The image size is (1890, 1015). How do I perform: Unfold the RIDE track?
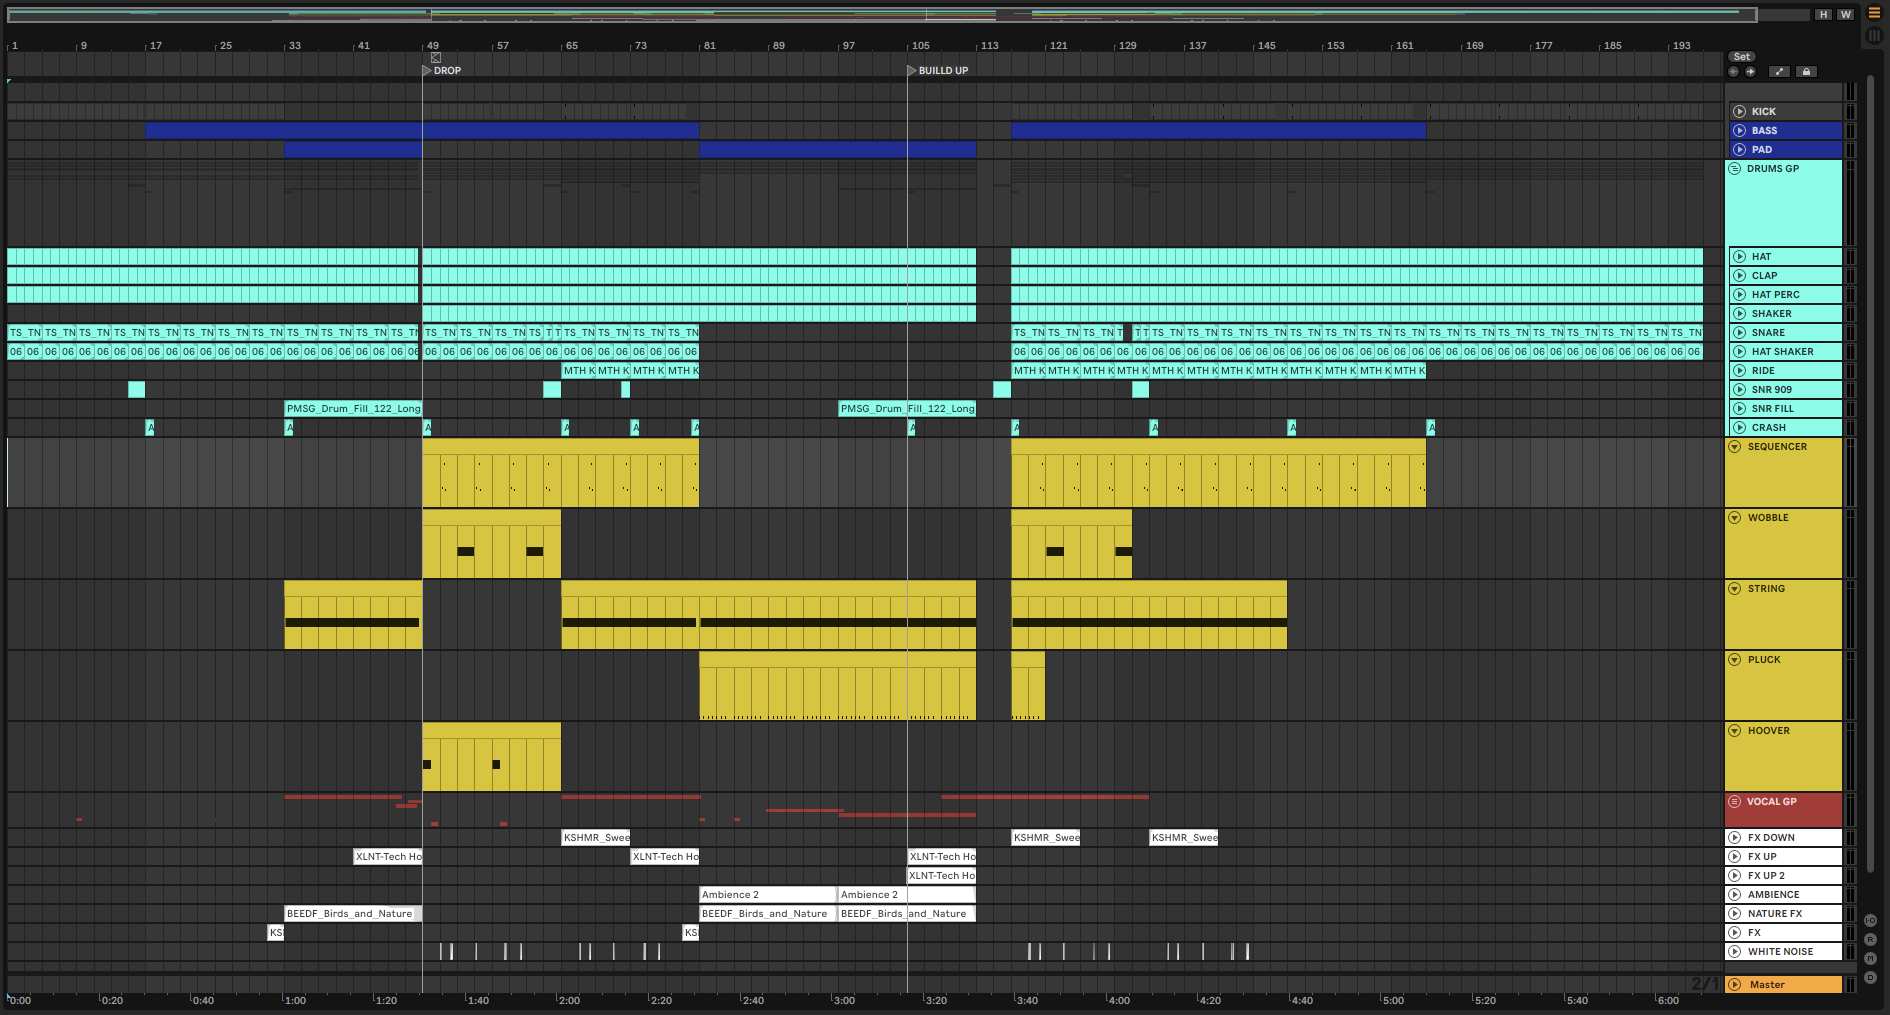point(1739,371)
